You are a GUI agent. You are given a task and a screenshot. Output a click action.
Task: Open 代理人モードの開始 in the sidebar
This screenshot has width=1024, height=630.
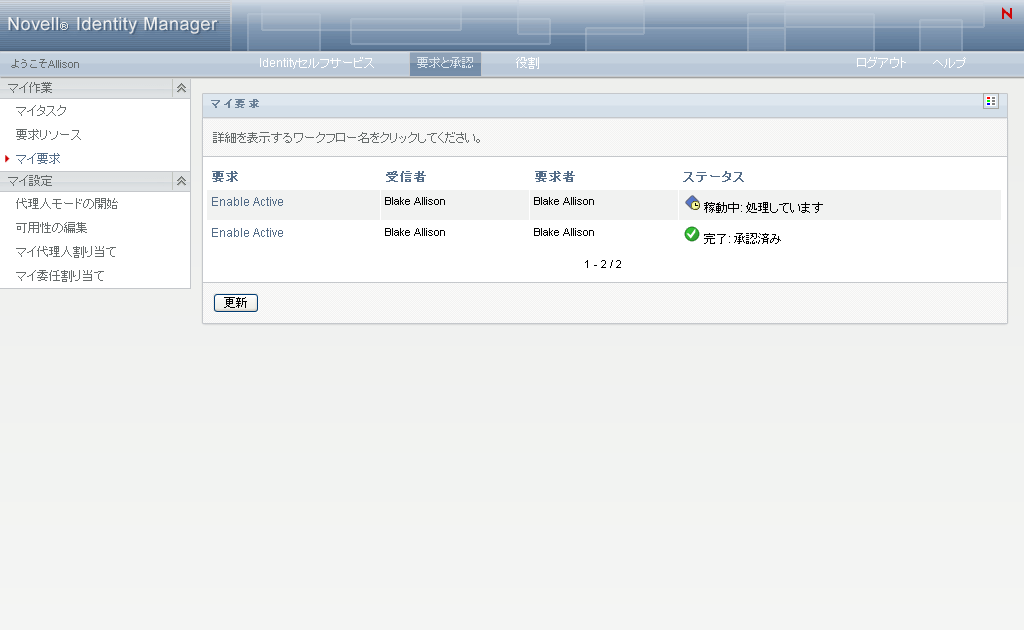tap(67, 204)
